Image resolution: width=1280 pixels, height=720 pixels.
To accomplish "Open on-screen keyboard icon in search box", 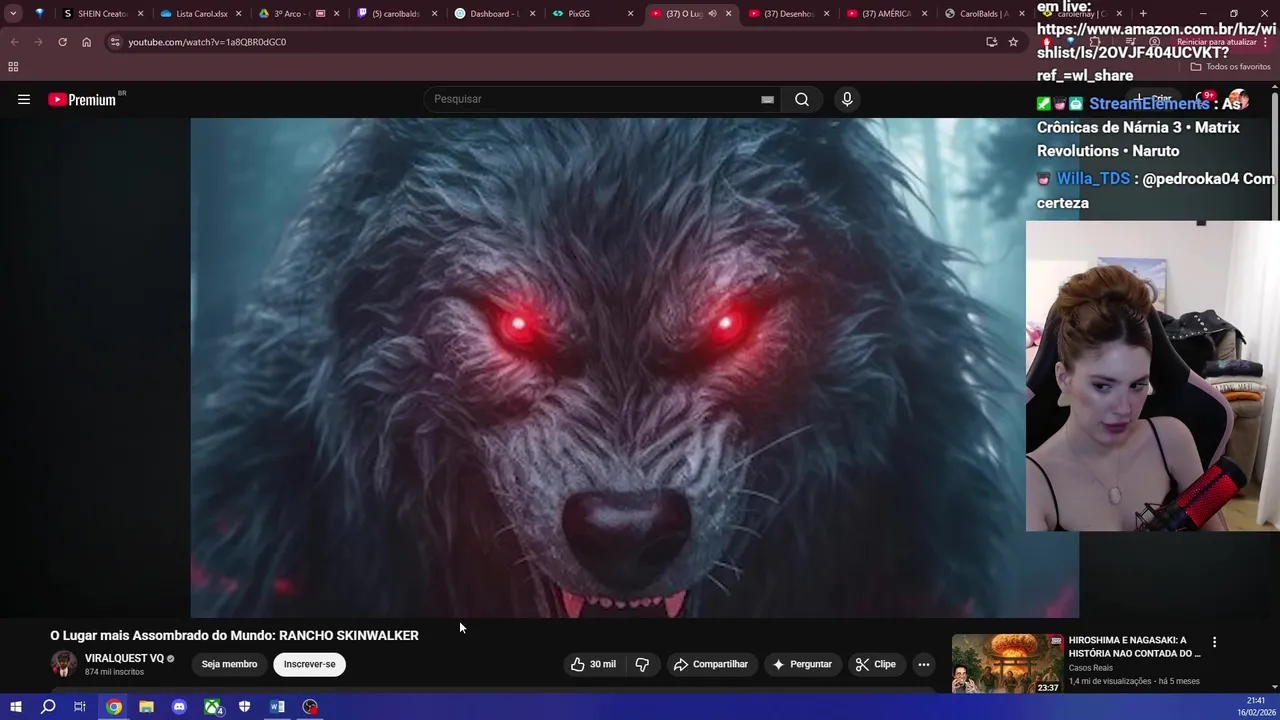I will click(x=767, y=99).
